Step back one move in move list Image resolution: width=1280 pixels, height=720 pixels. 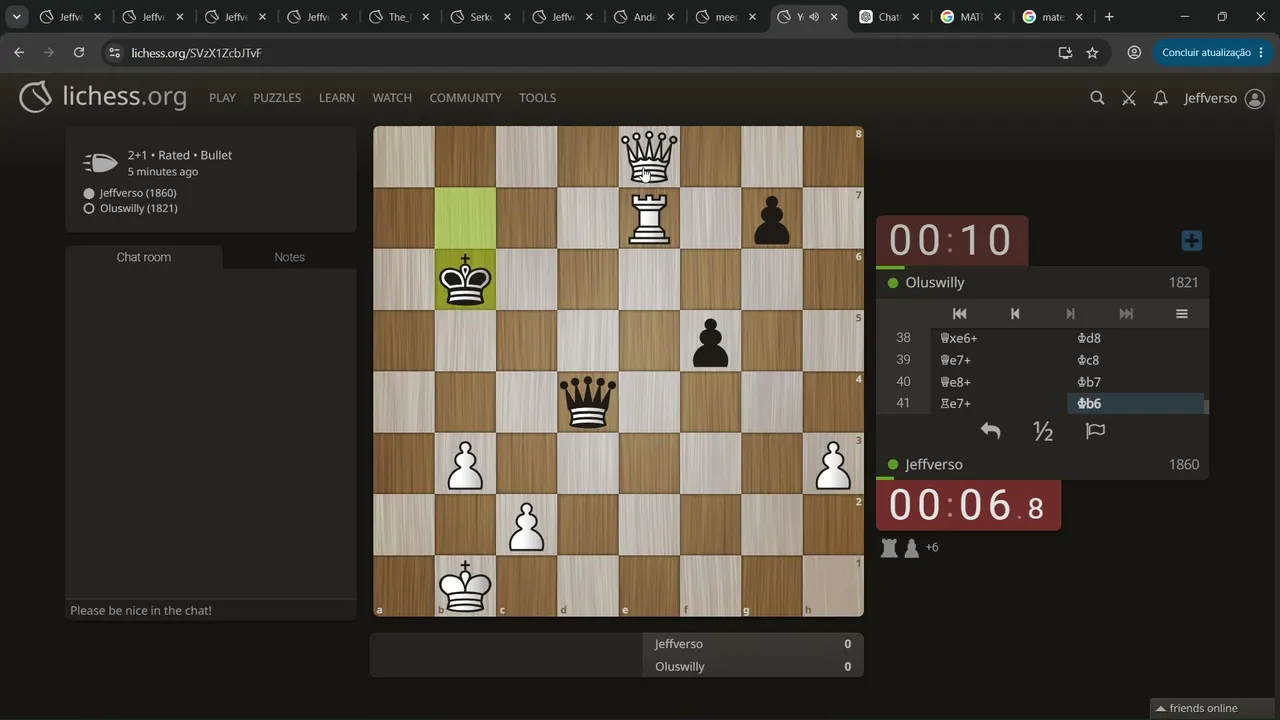click(1015, 314)
